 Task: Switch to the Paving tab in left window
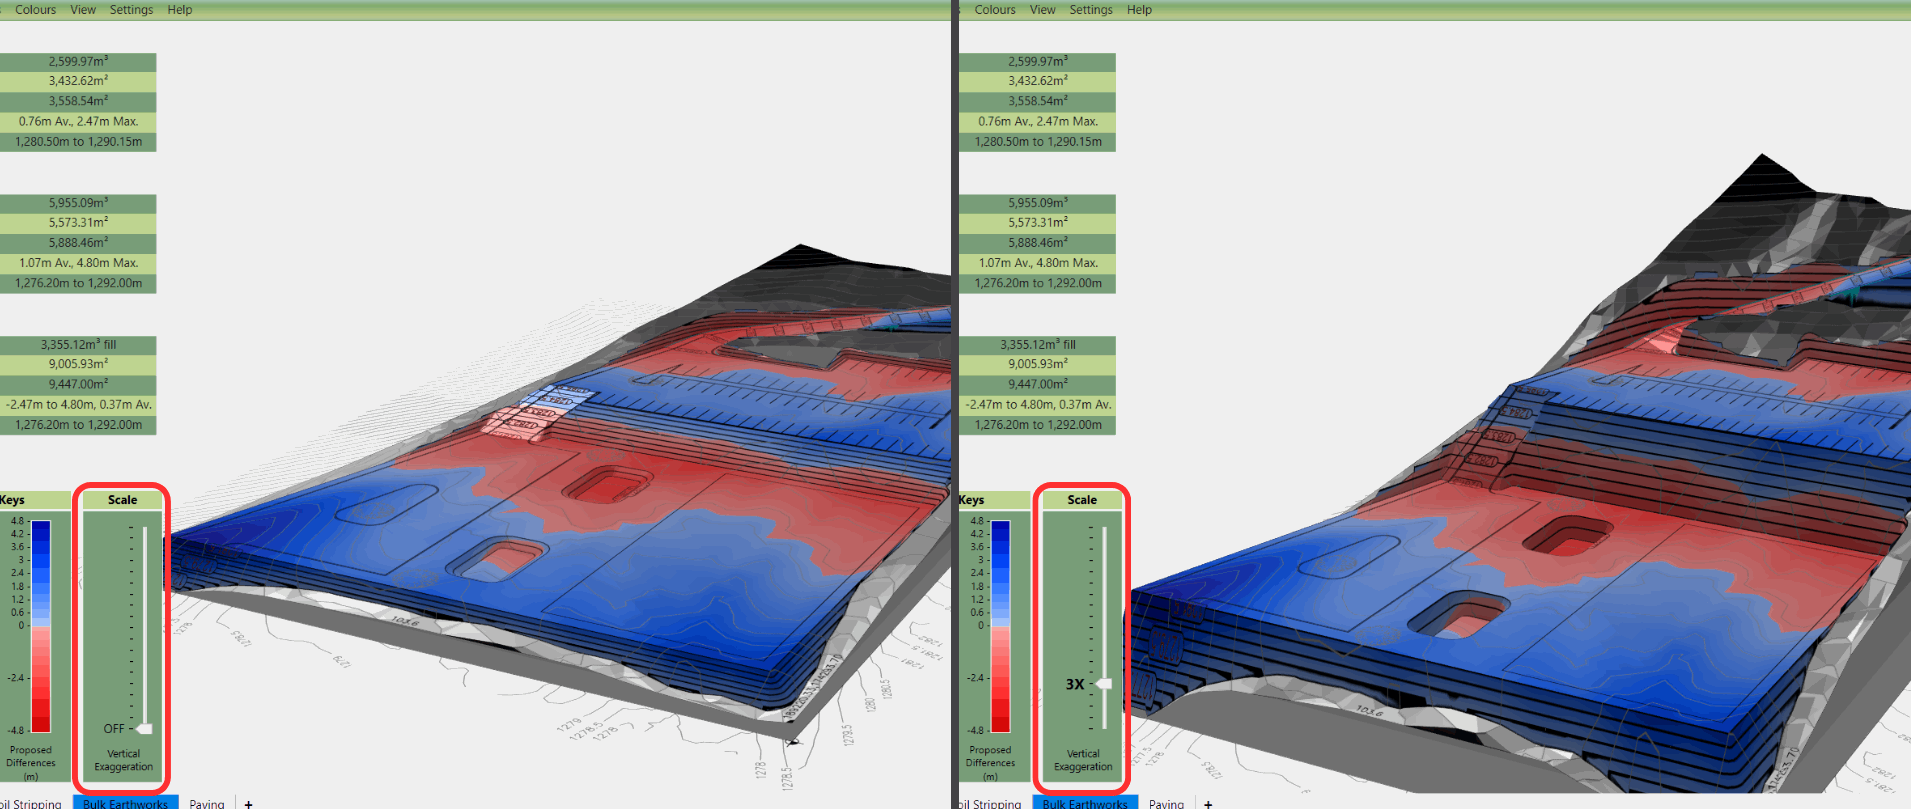click(207, 803)
